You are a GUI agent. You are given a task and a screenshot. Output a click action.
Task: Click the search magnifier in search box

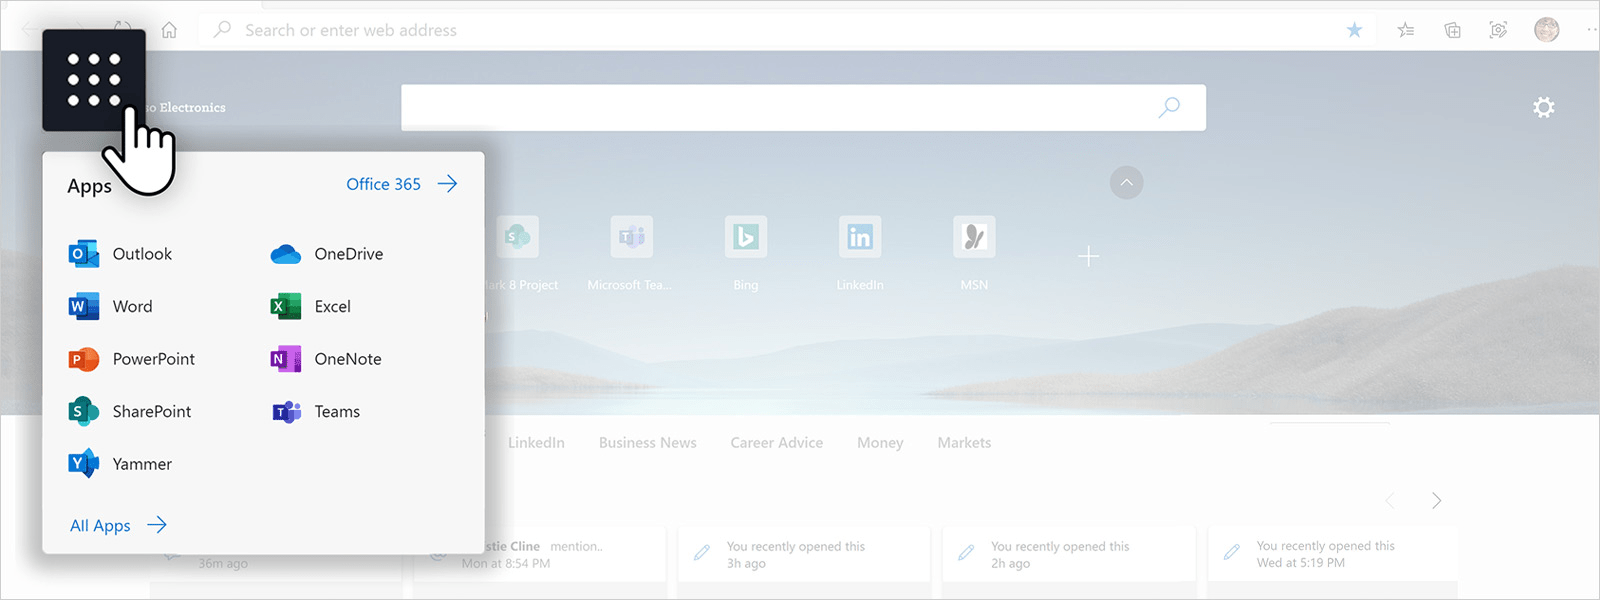(x=1169, y=107)
